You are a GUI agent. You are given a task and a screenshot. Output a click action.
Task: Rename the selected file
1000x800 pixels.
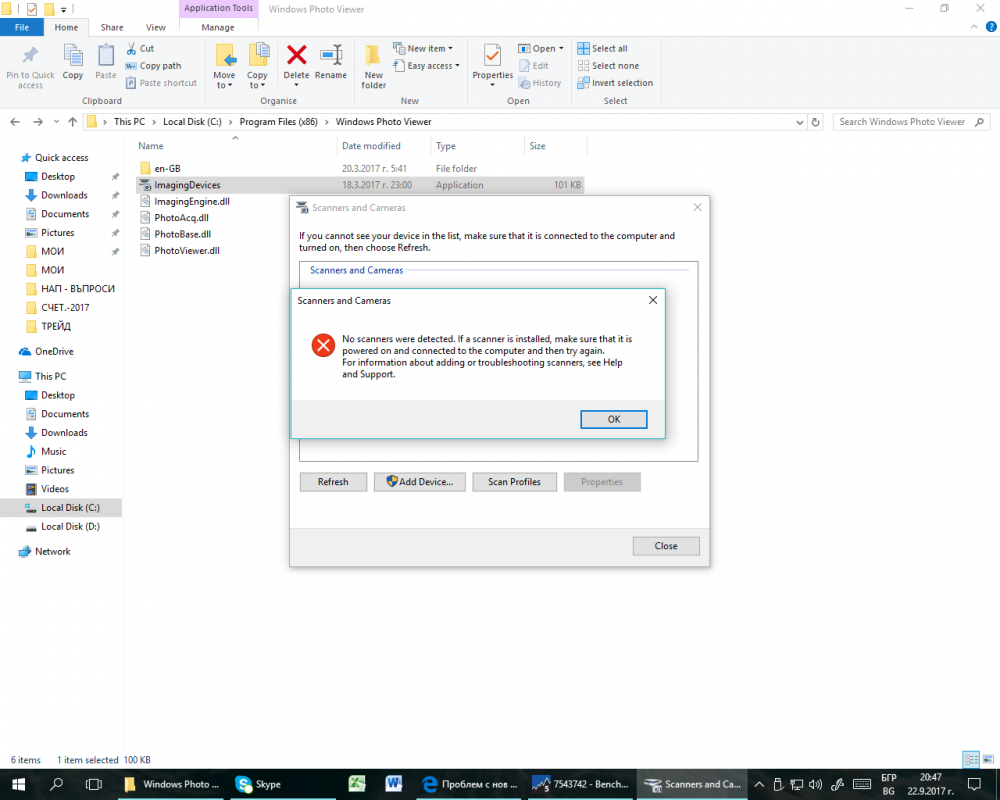(x=331, y=63)
